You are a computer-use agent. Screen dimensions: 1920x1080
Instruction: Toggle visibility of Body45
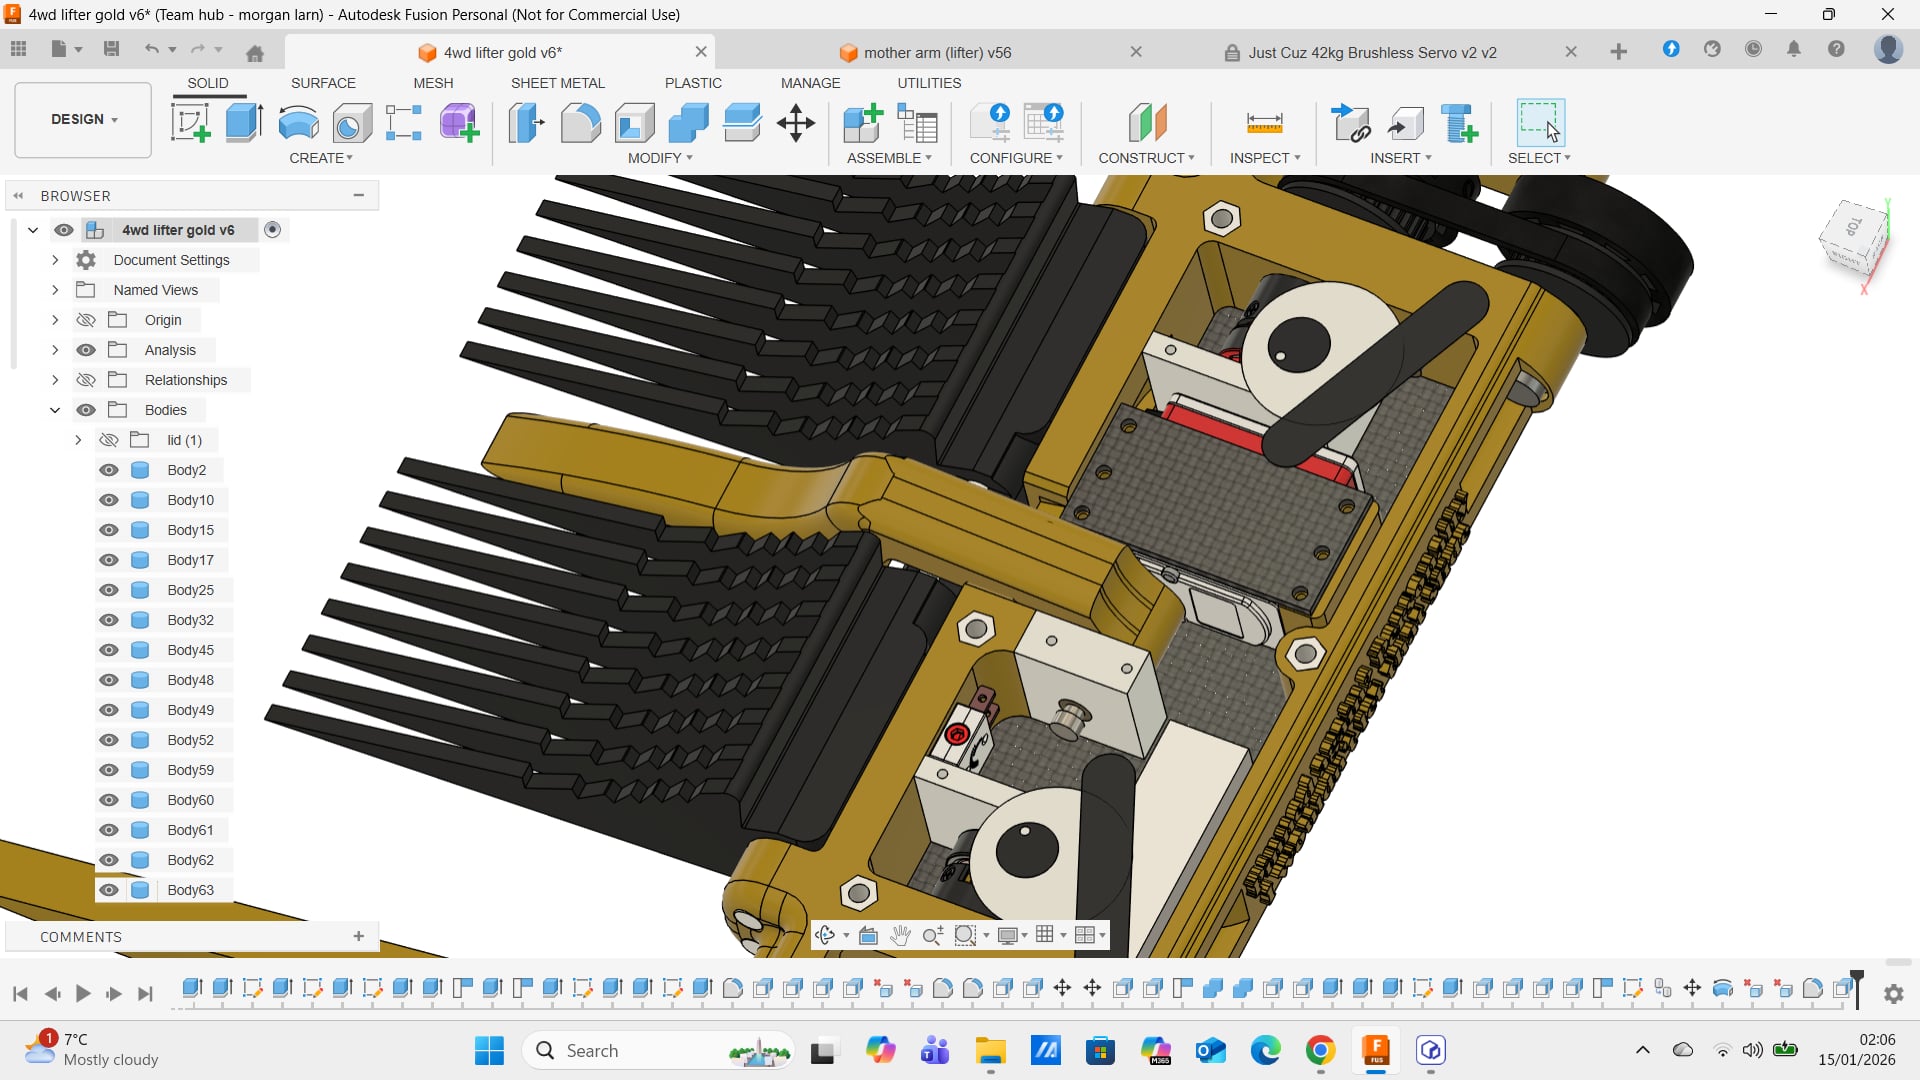click(109, 650)
